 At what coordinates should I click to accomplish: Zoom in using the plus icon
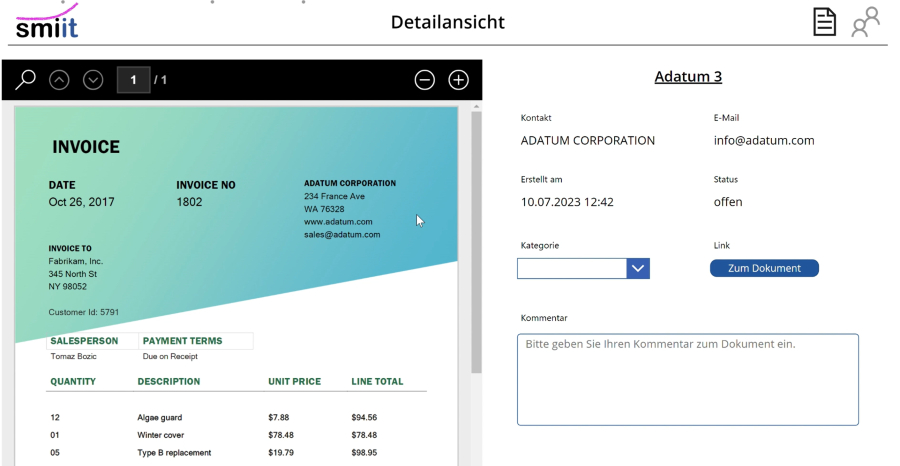point(458,80)
